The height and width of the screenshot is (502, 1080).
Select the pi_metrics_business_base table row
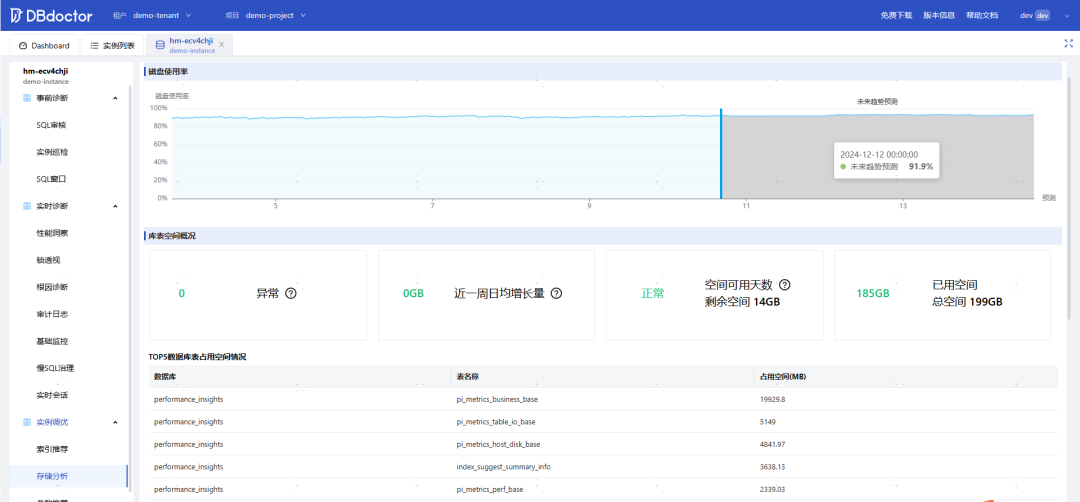(x=603, y=399)
